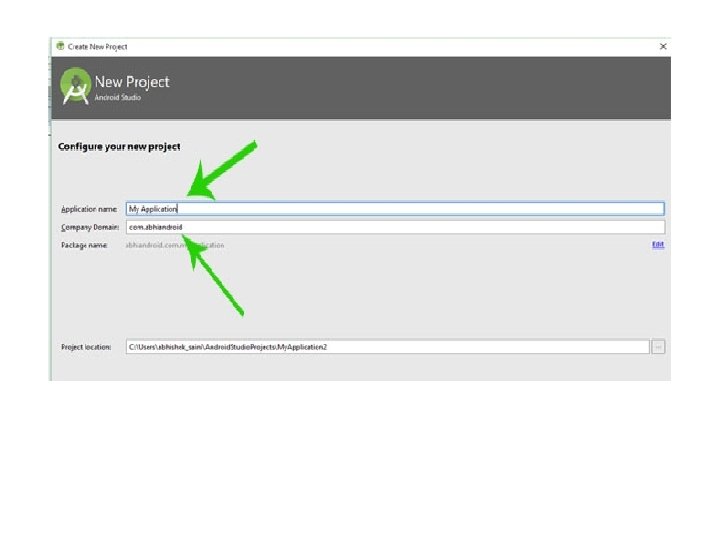This screenshot has width=720, height=540.
Task: Click the Android Studio logo in header
Action: point(75,86)
